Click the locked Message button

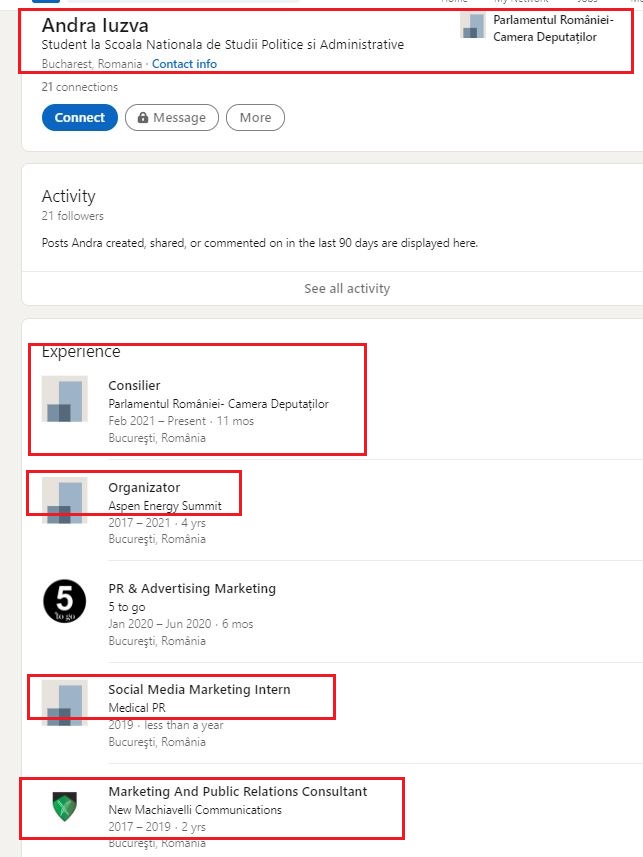[x=171, y=118]
